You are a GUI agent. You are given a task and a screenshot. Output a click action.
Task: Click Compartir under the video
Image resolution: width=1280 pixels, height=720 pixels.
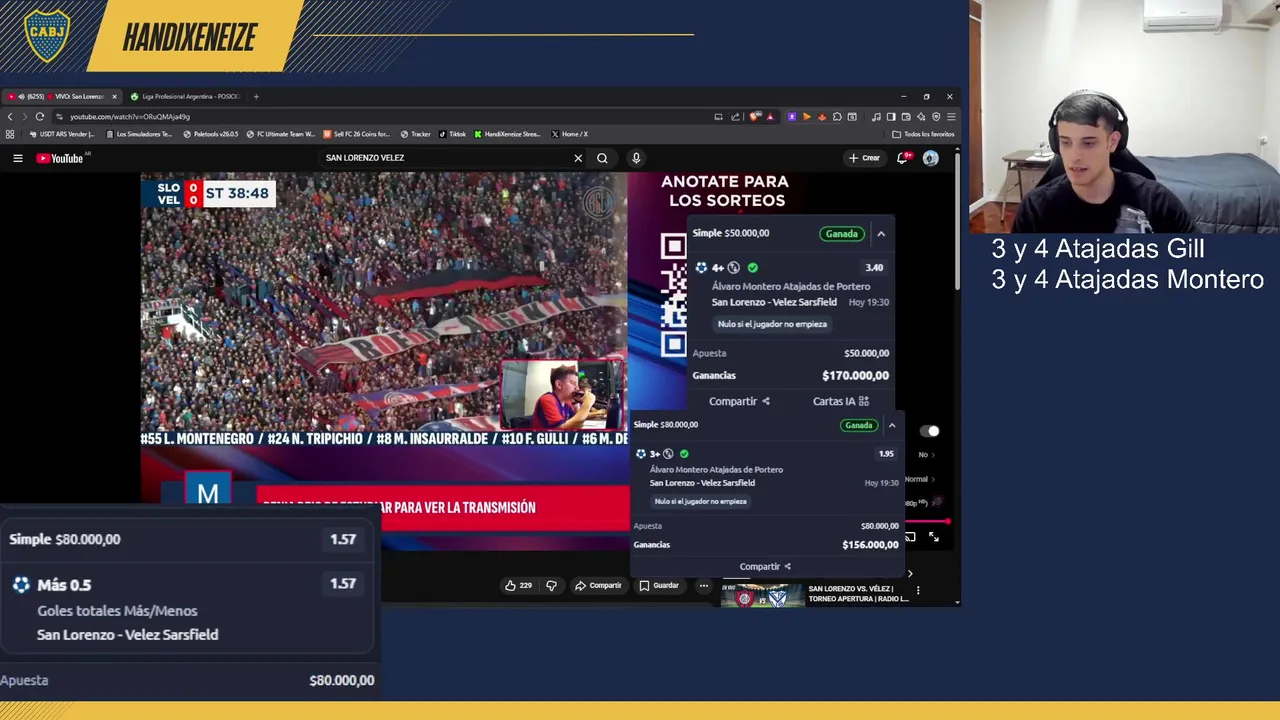598,585
